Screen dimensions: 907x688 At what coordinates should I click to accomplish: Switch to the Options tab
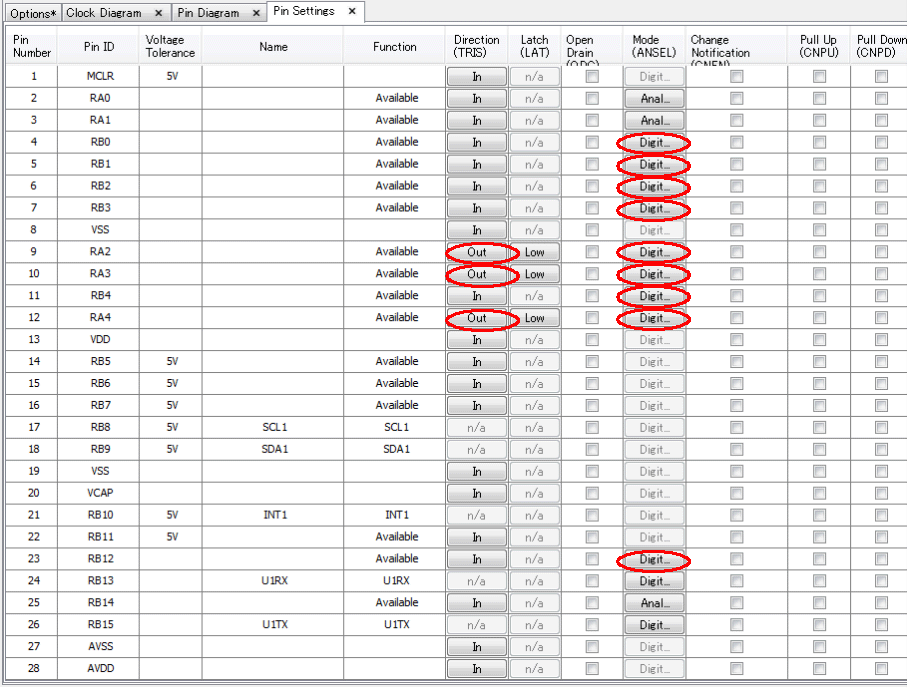[x=30, y=13]
